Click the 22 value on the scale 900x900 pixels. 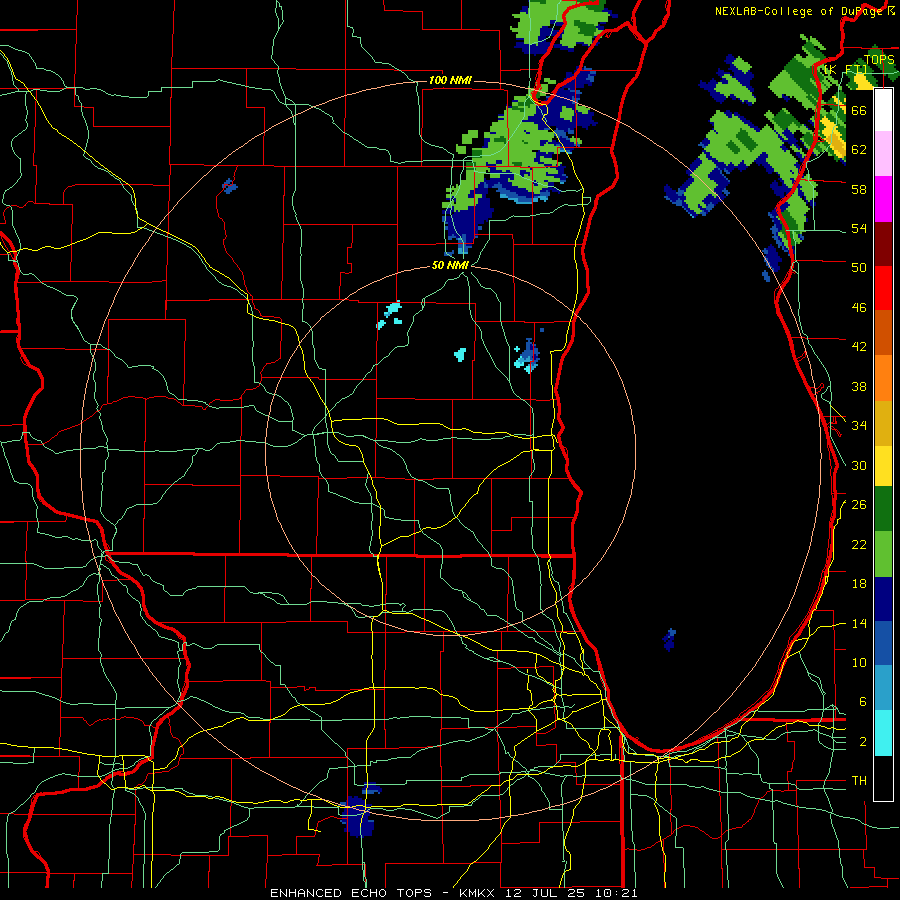[859, 545]
